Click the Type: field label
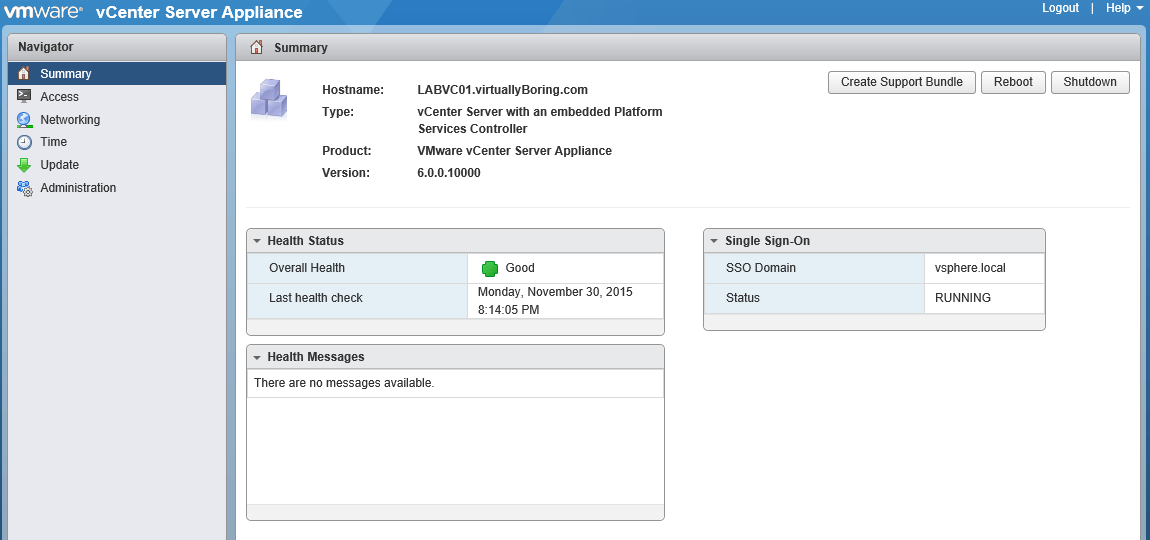The image size is (1150, 540). 338,112
